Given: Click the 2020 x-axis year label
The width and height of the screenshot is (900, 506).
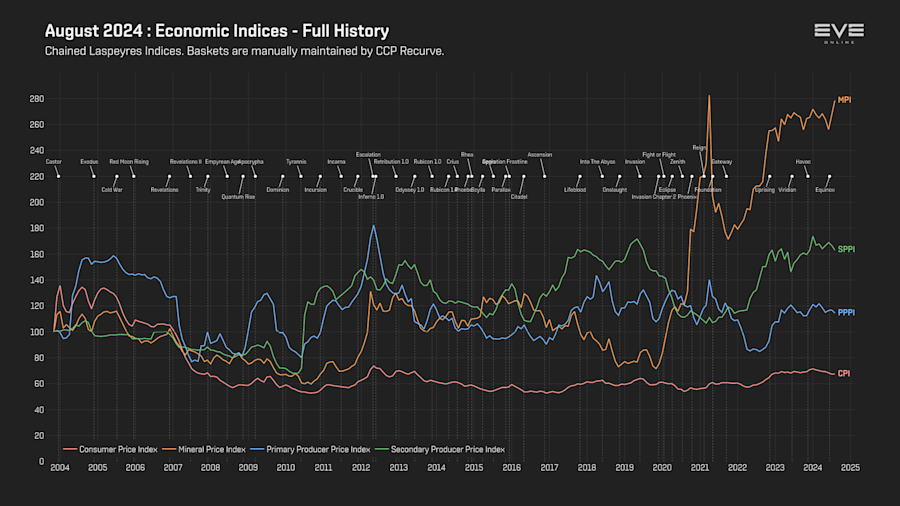Looking at the screenshot, I should pyautogui.click(x=662, y=468).
